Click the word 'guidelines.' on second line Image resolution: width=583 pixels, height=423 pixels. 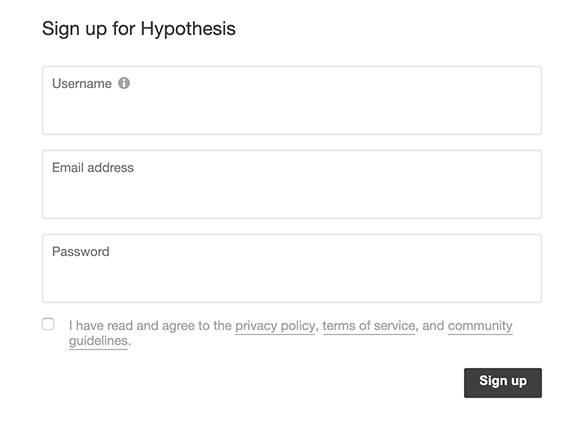point(100,341)
